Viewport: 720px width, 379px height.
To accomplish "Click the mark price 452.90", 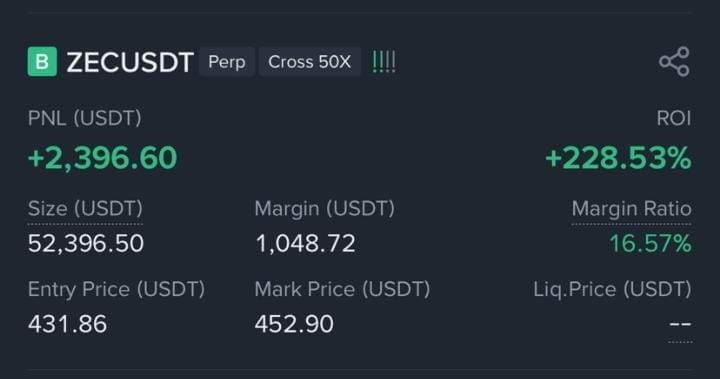I will (x=294, y=324).
